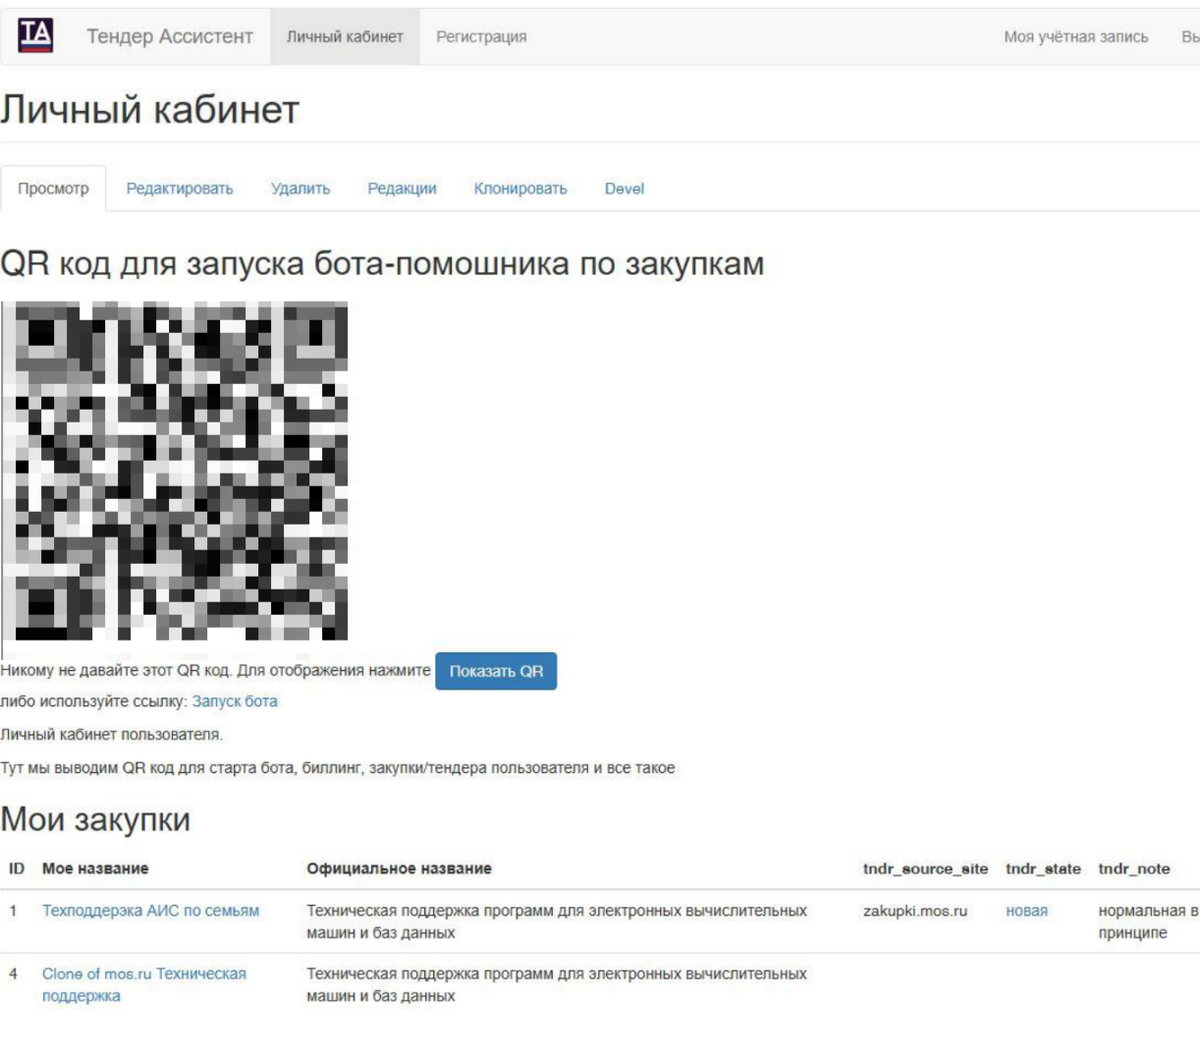Viewport: 1200px width, 1061px height.
Task: Open the Клонировать tab
Action: (520, 188)
